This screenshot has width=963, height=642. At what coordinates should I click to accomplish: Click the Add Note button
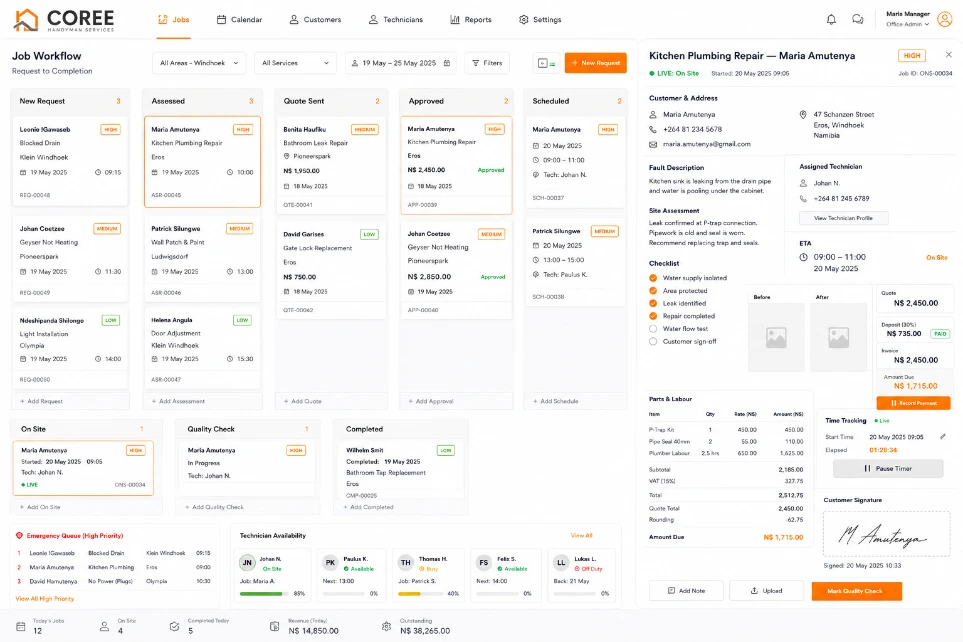pos(686,591)
